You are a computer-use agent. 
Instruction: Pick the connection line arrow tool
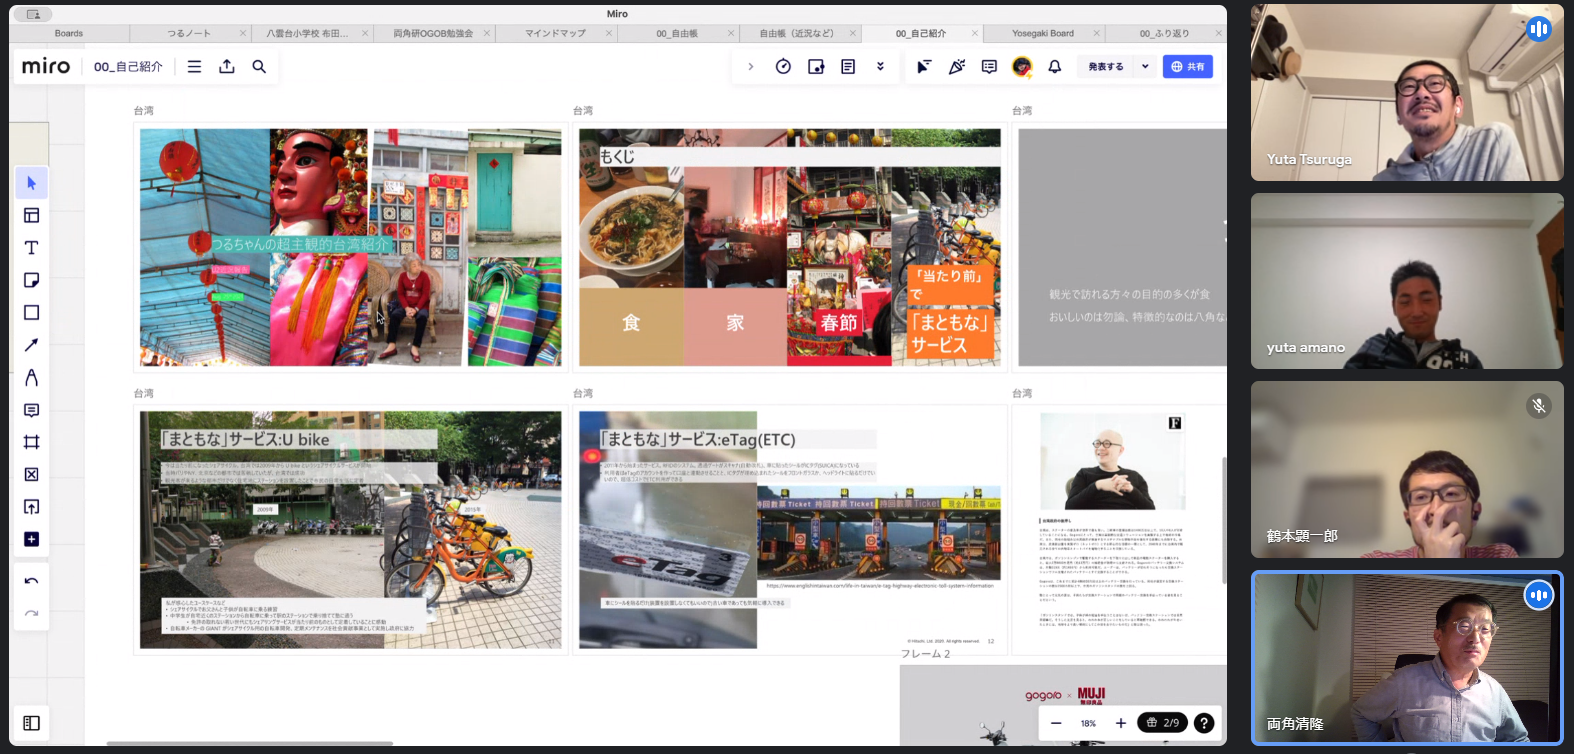pos(31,345)
